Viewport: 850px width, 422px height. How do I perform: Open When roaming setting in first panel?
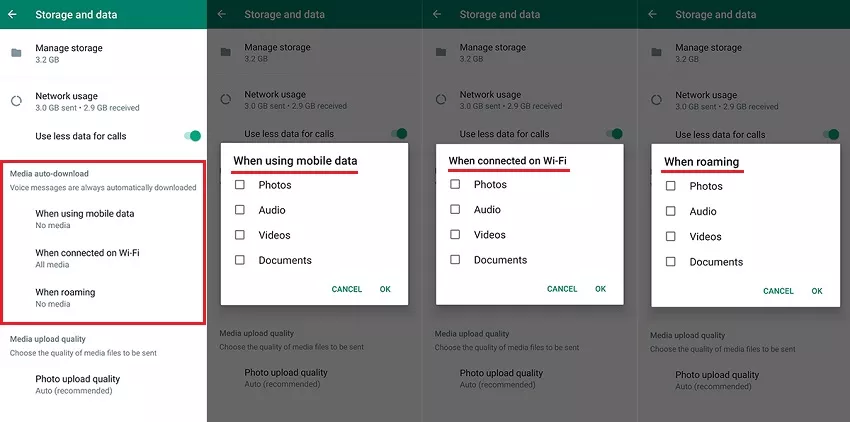(103, 297)
